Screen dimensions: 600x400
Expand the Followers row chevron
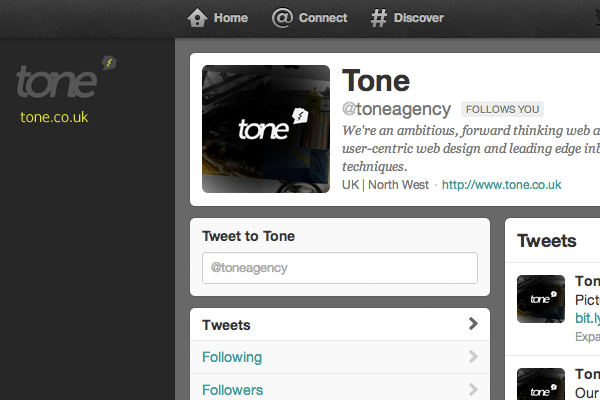[x=473, y=390]
